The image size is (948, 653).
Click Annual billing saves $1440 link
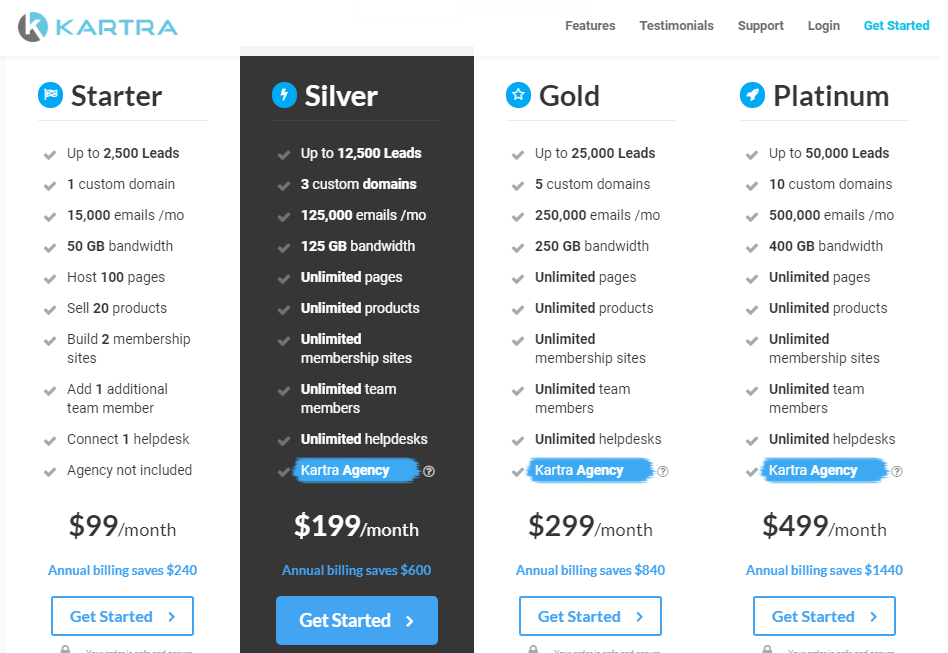[x=824, y=570]
